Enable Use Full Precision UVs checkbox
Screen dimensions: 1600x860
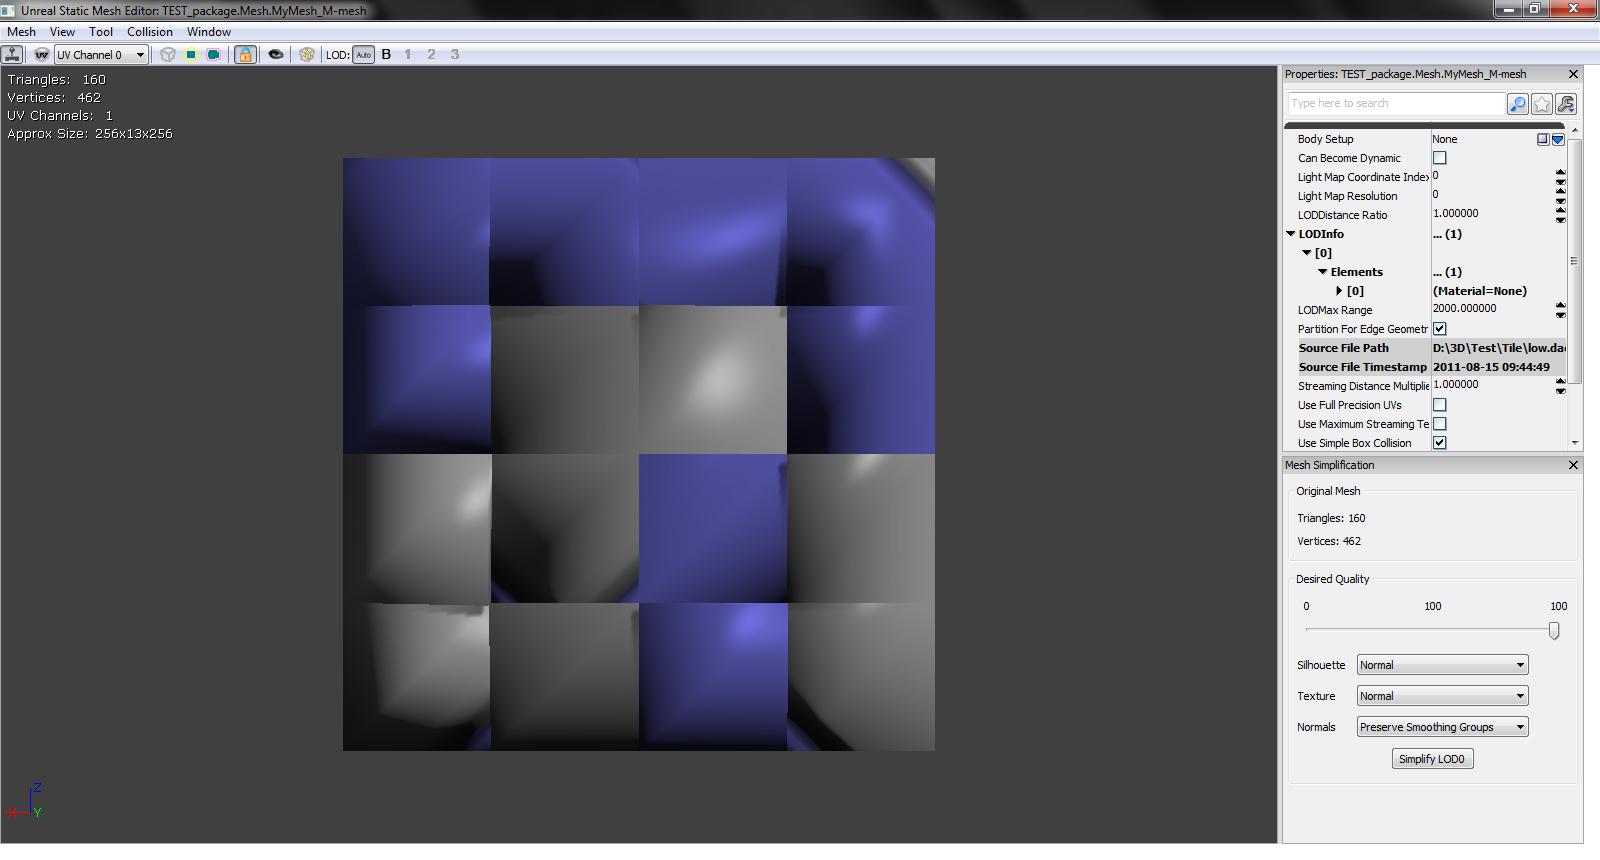(1440, 405)
